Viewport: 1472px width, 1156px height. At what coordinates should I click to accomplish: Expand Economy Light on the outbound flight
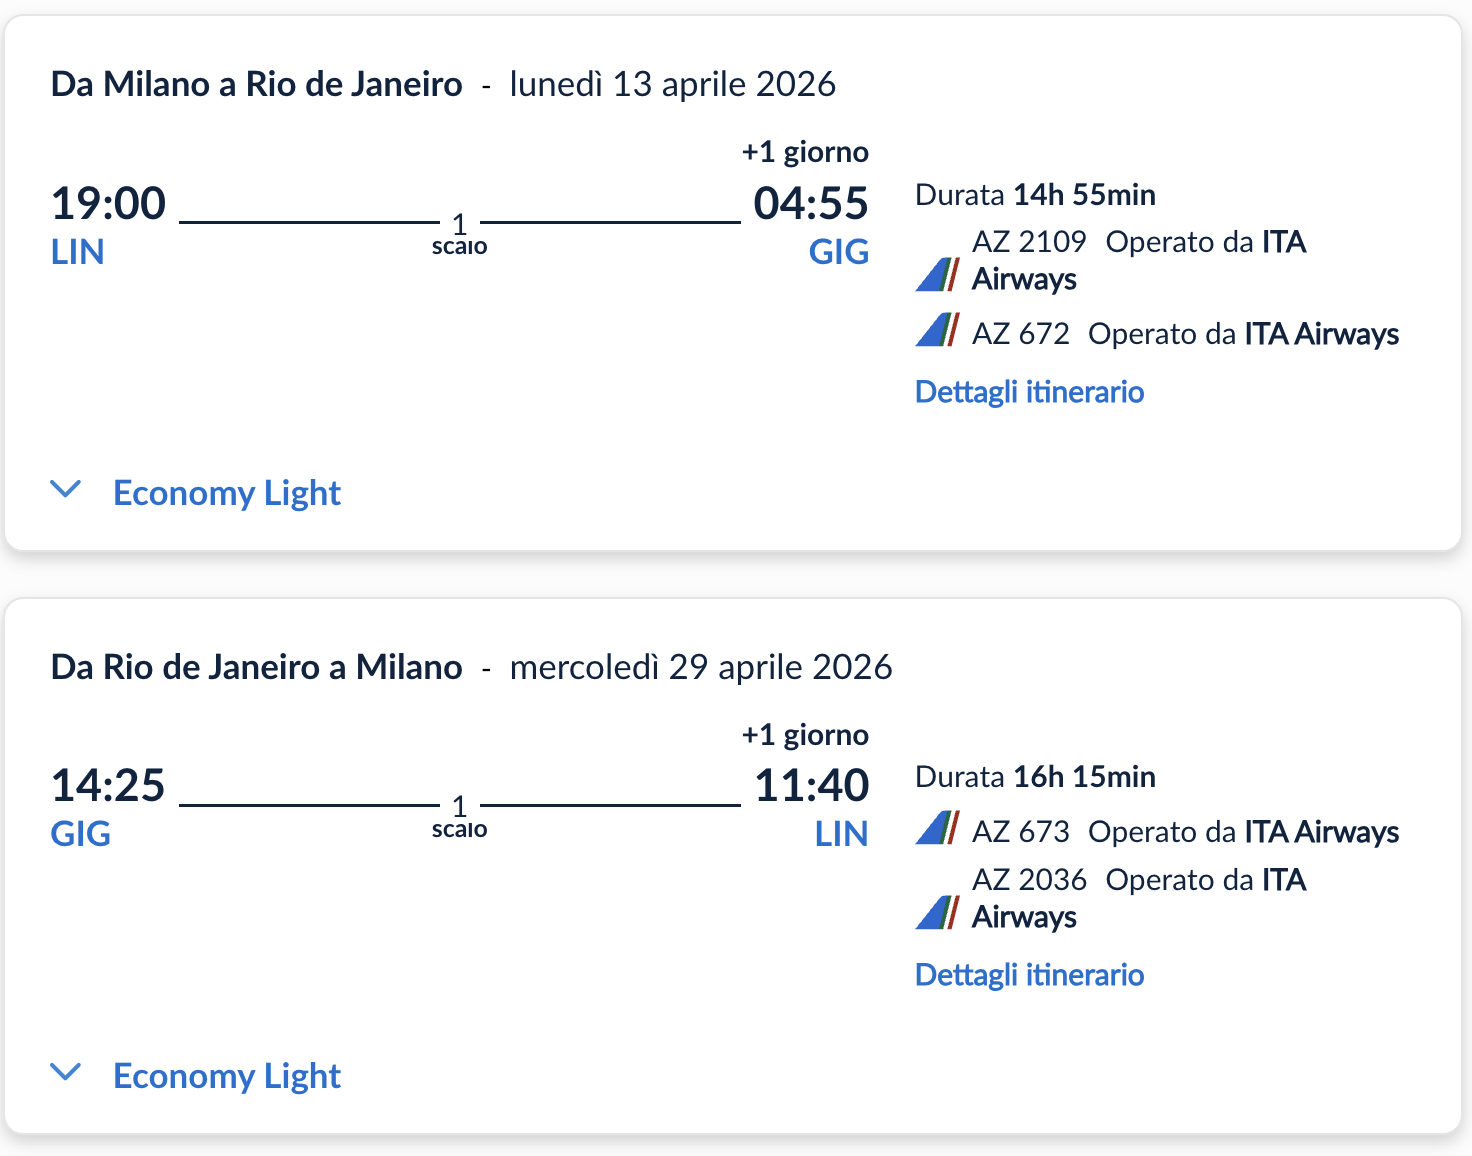(227, 492)
